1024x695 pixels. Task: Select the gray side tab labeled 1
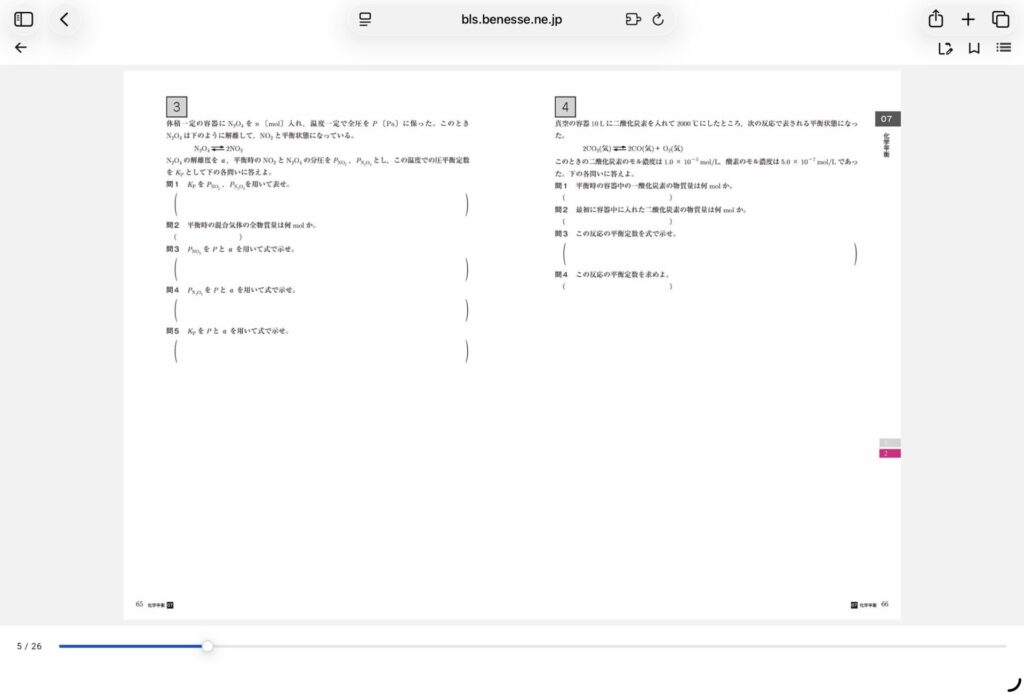pos(889,442)
